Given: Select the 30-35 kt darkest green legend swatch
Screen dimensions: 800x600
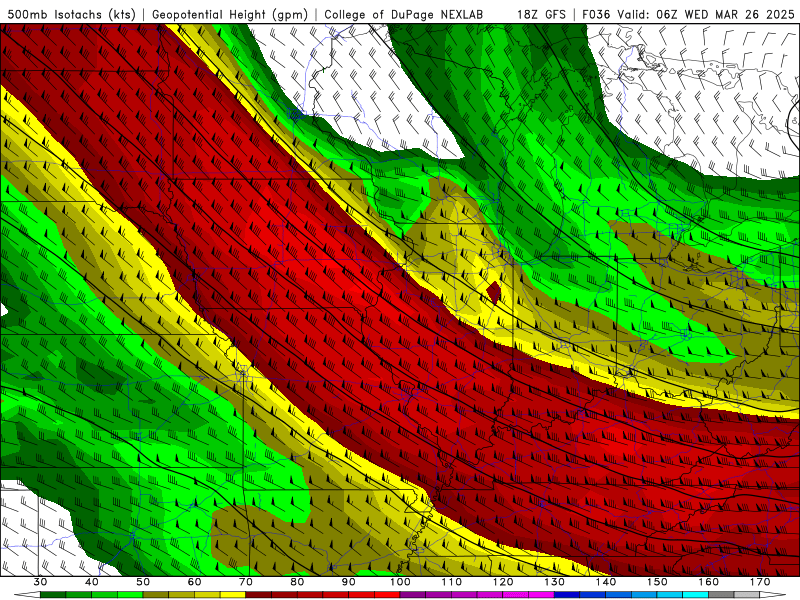Looking at the screenshot, I should coord(53,595).
